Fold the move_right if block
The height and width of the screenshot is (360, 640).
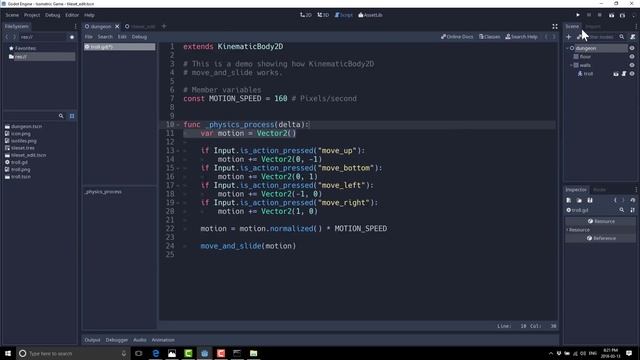point(178,203)
